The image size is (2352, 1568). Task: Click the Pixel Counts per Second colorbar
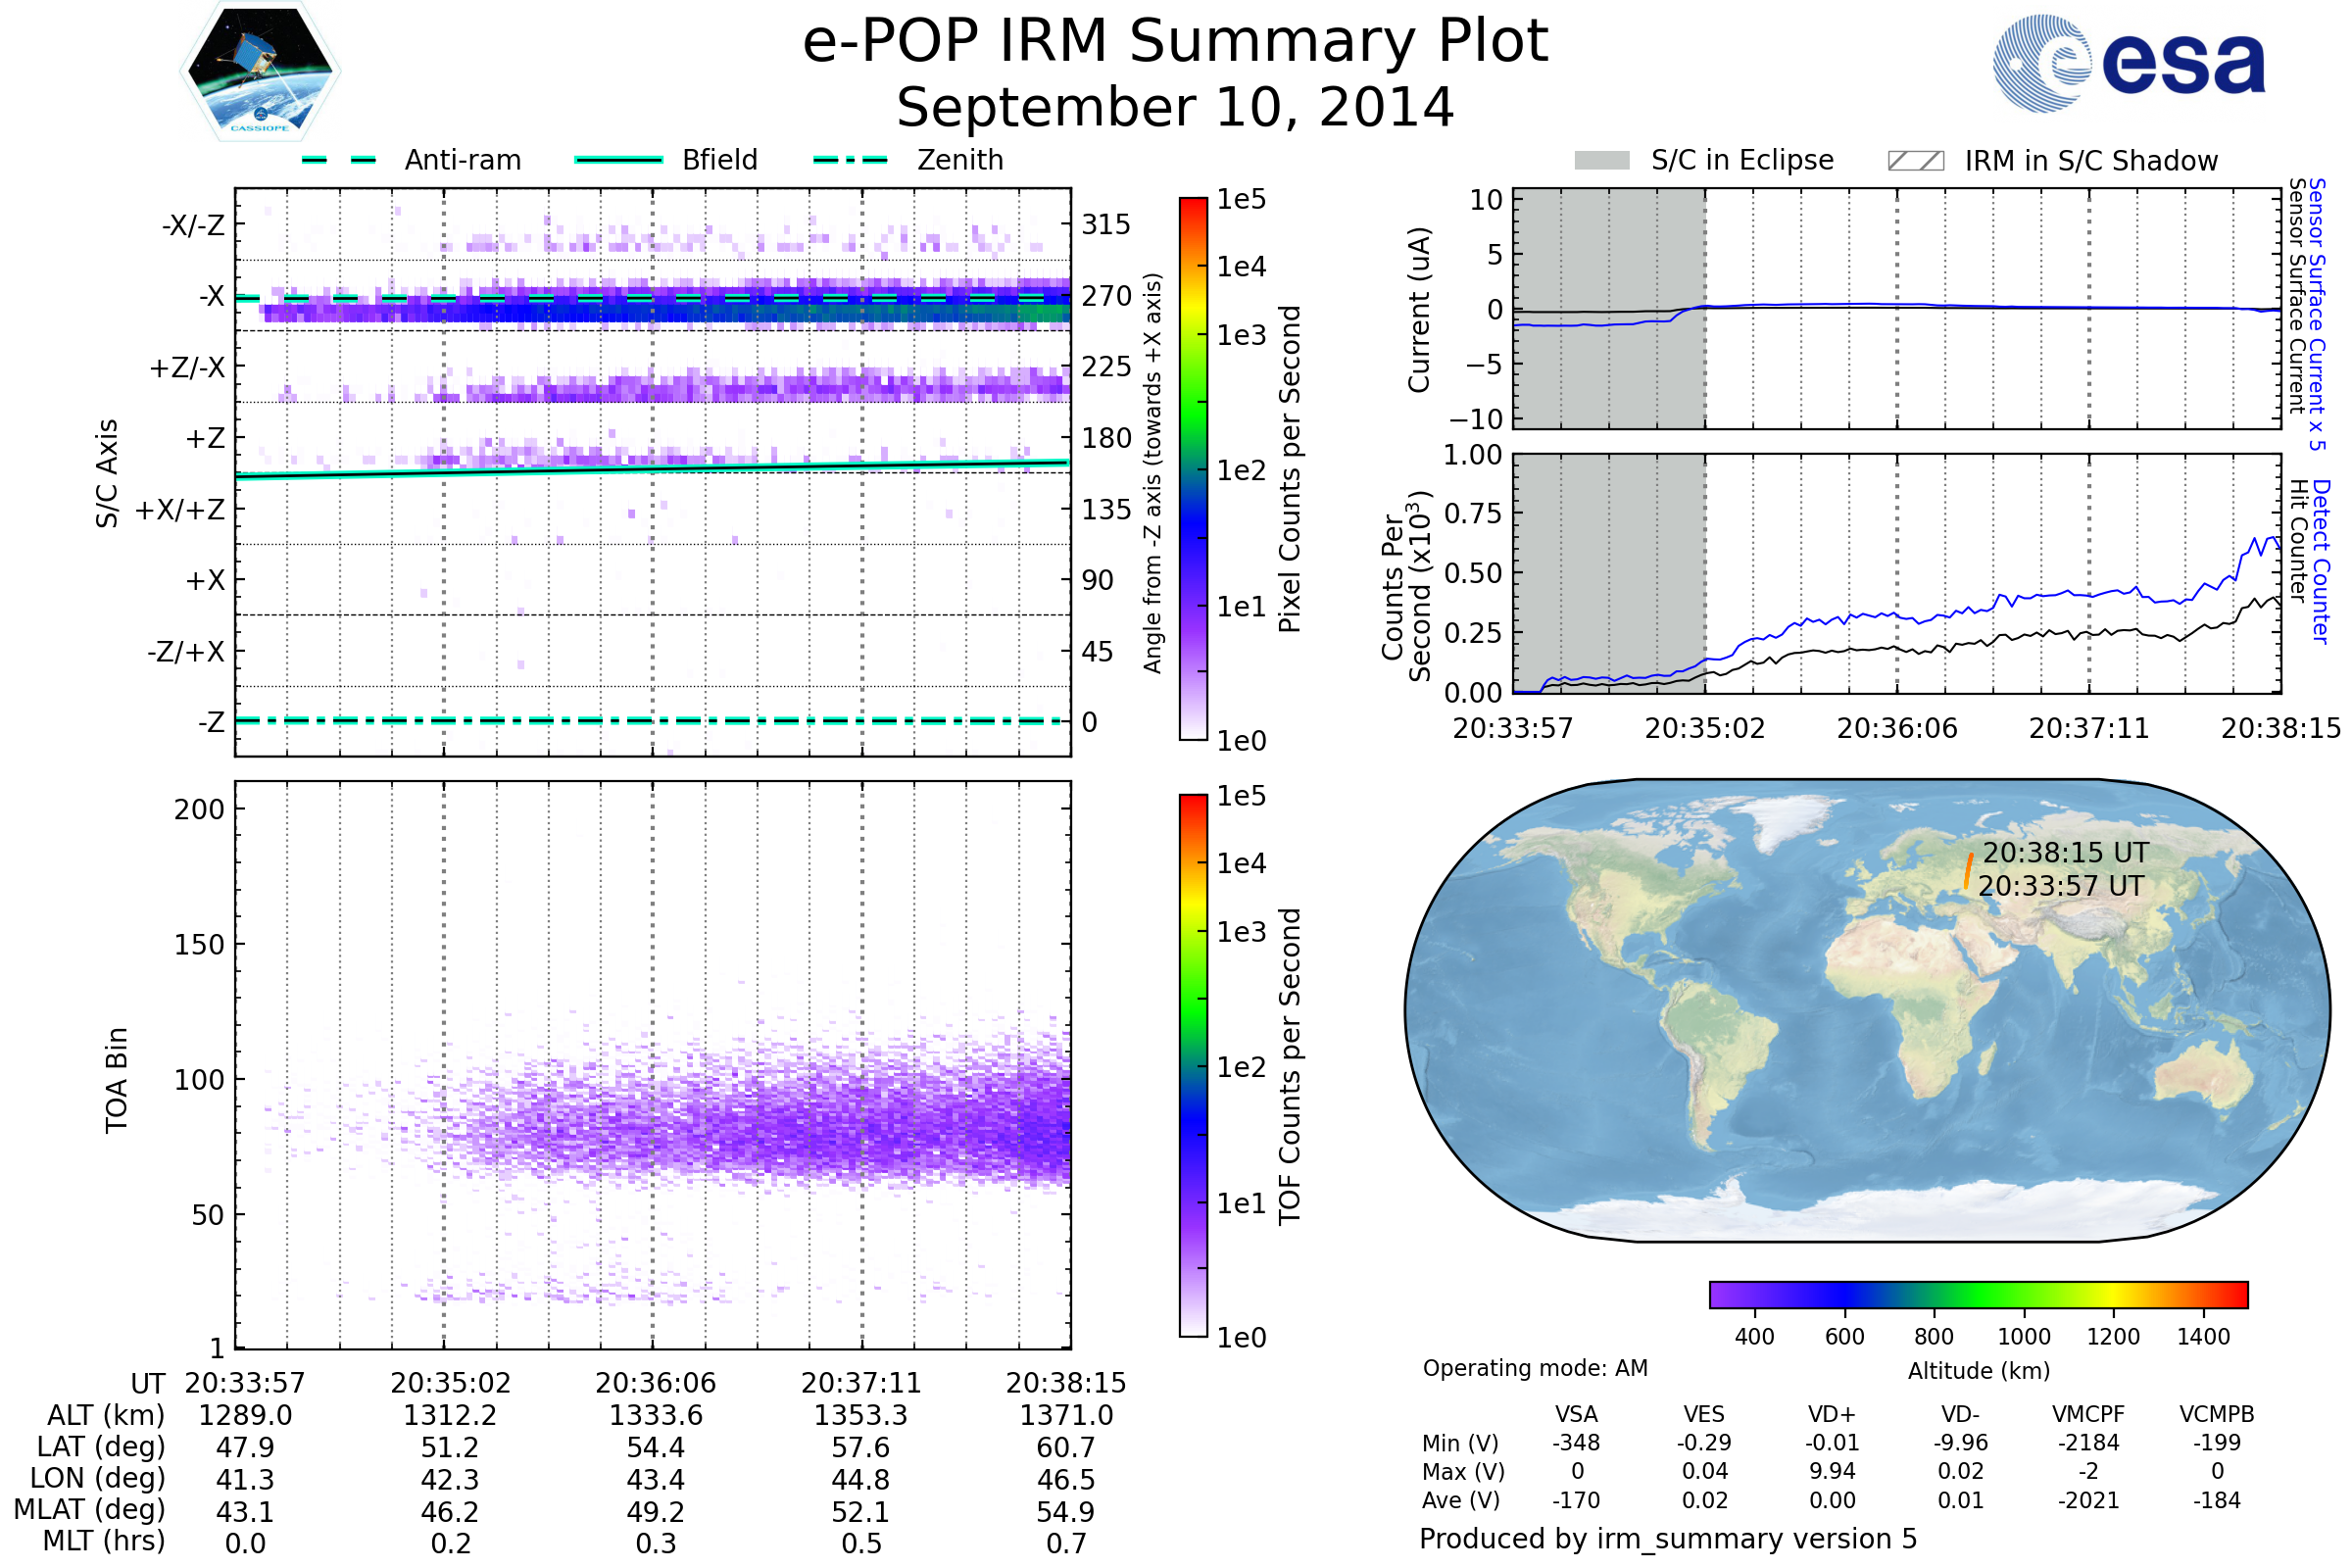[x=1193, y=468]
